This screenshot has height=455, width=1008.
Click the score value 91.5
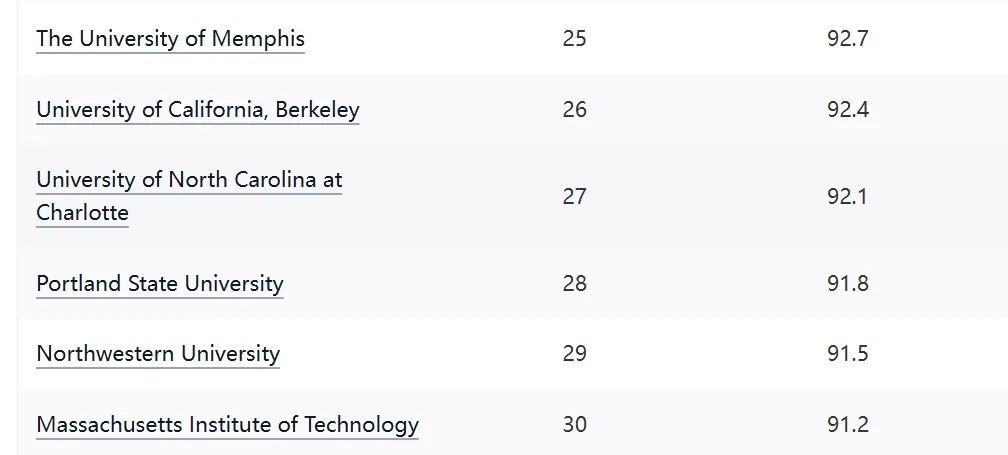point(848,353)
